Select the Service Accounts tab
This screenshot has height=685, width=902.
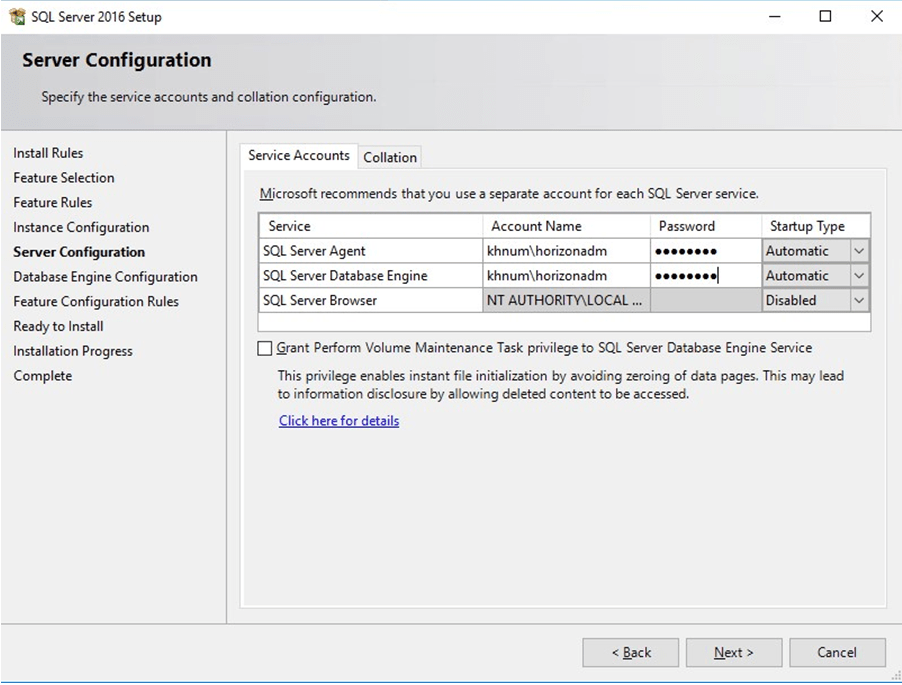click(299, 156)
